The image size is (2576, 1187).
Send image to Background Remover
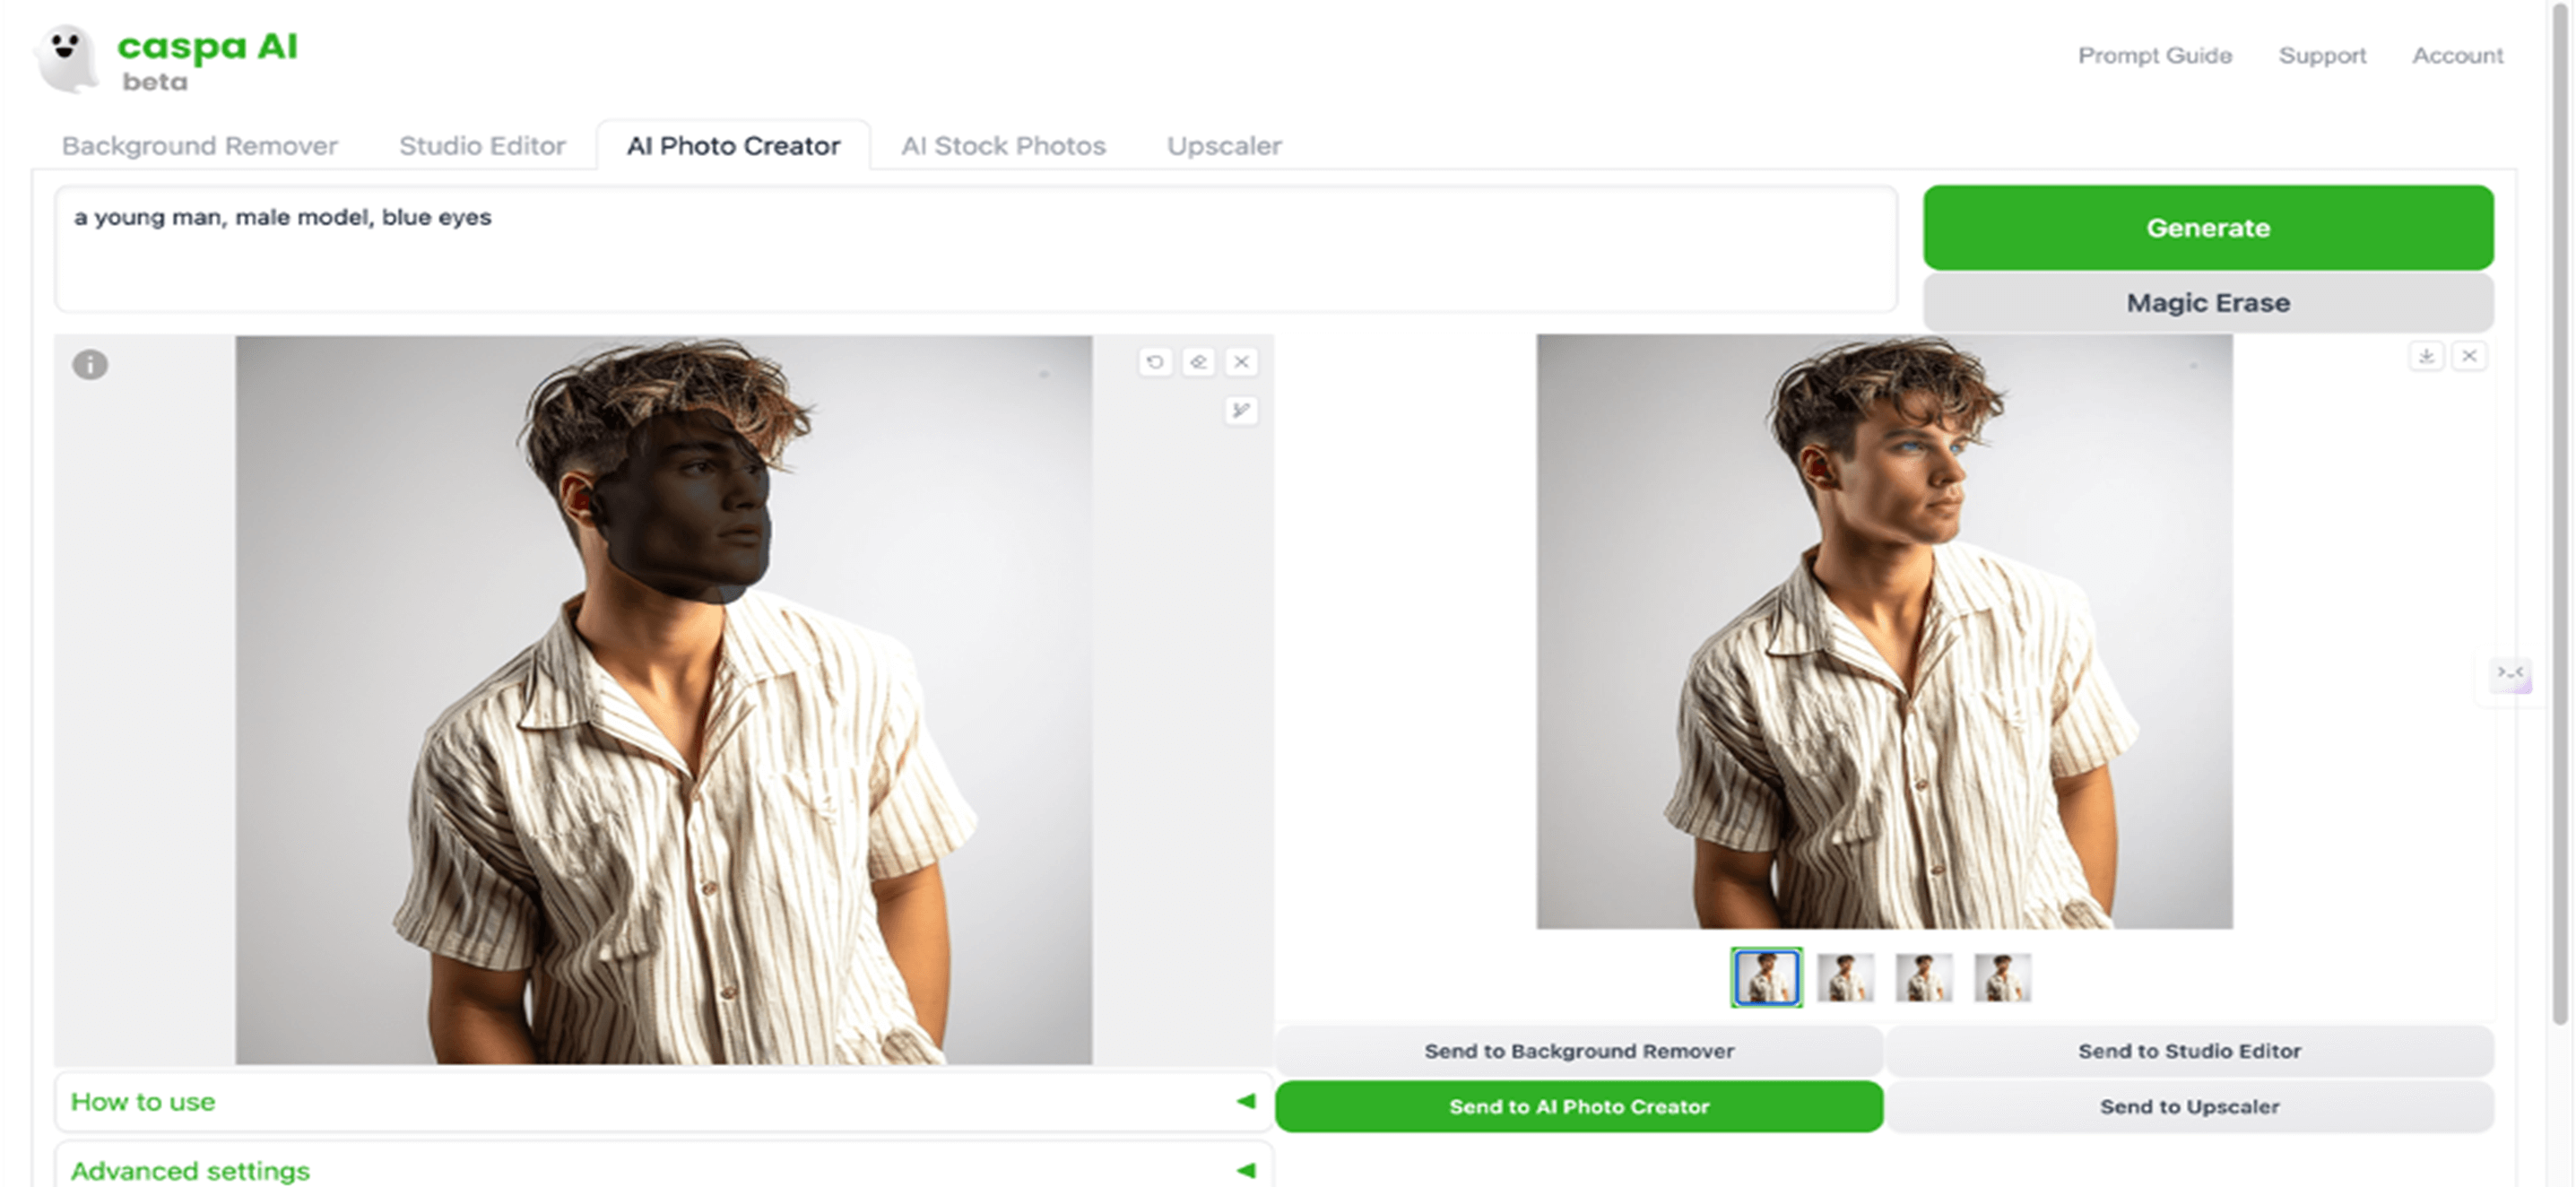point(1579,1051)
